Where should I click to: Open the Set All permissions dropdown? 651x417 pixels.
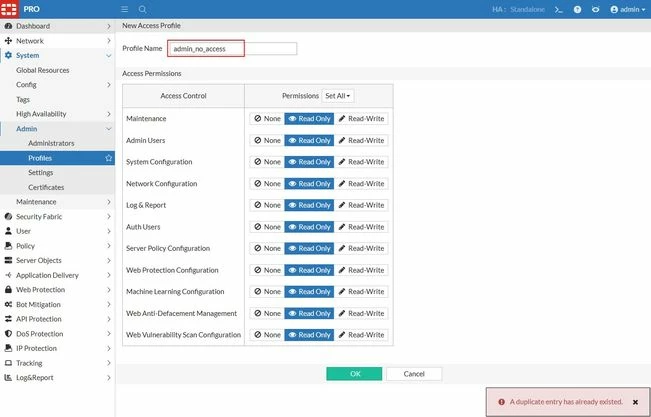pos(338,96)
